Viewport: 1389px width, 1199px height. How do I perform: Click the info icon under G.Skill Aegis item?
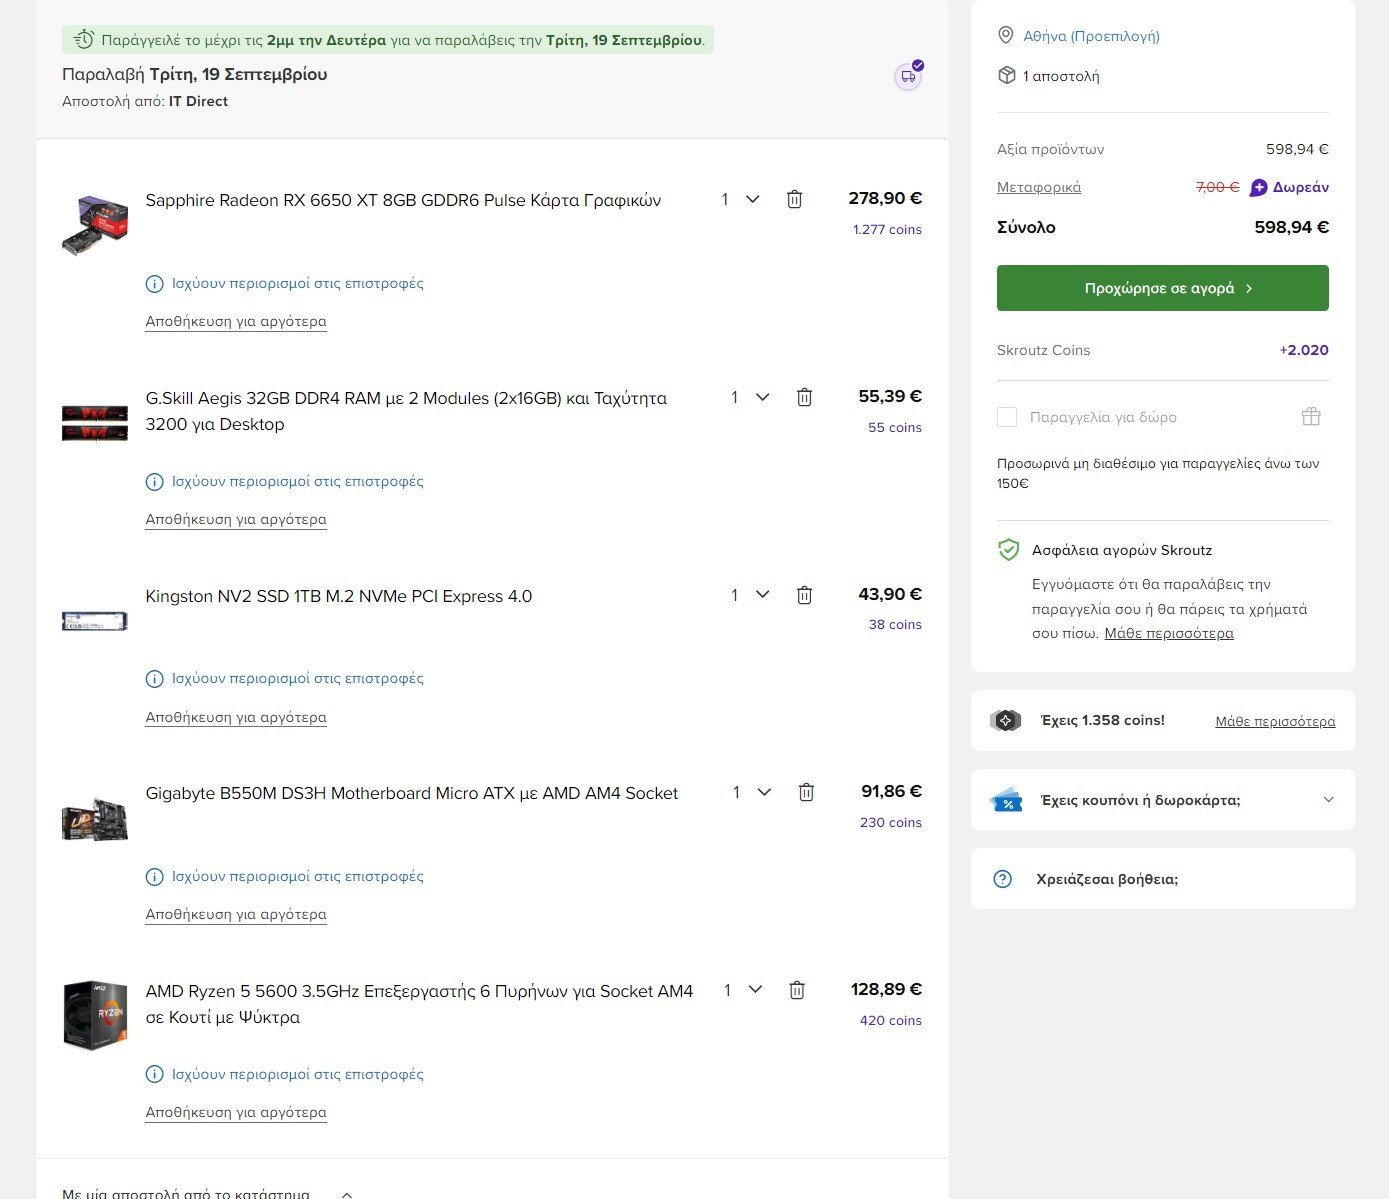155,482
